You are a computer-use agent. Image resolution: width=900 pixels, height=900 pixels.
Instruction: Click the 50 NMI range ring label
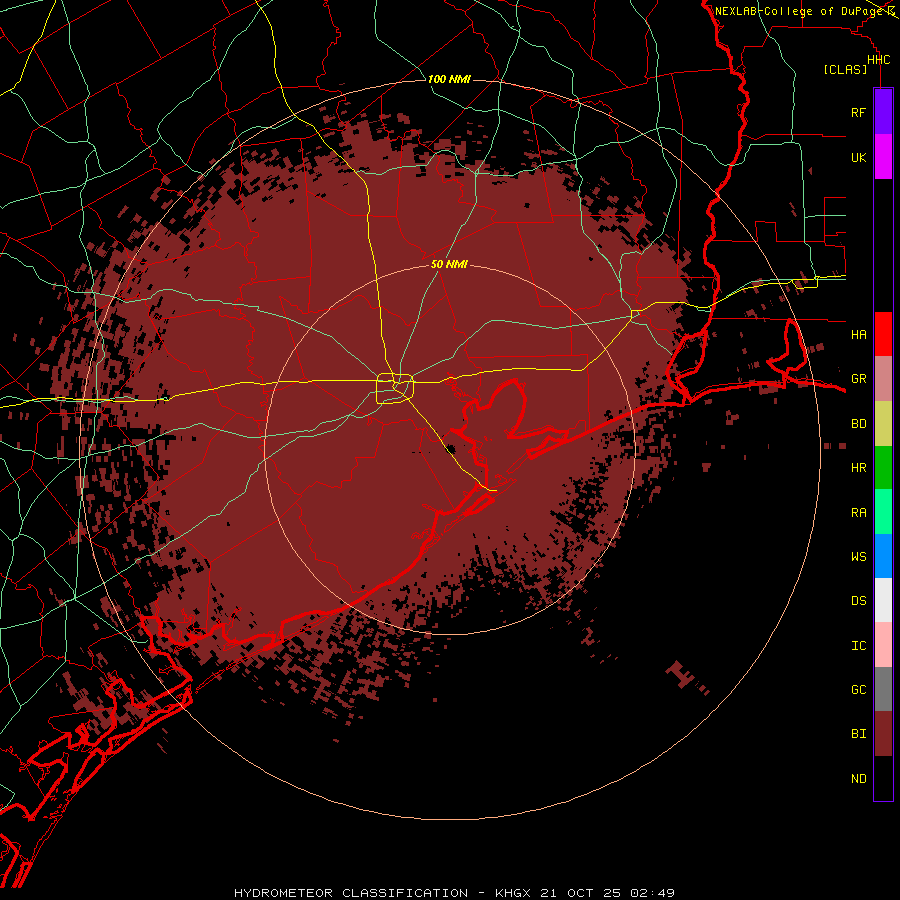tap(449, 264)
